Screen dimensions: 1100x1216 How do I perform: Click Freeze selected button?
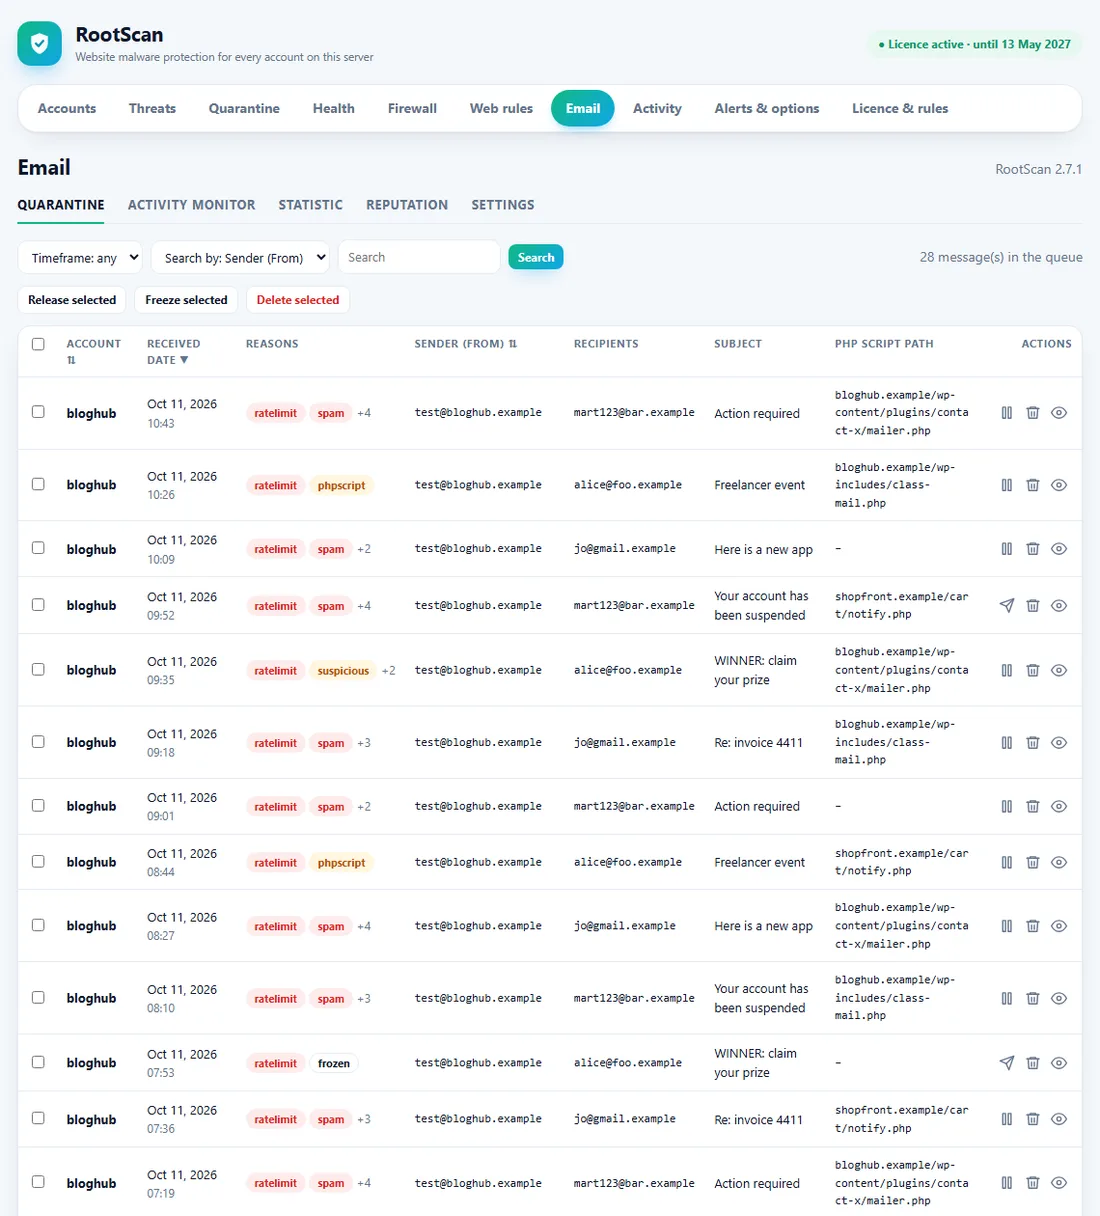186,300
